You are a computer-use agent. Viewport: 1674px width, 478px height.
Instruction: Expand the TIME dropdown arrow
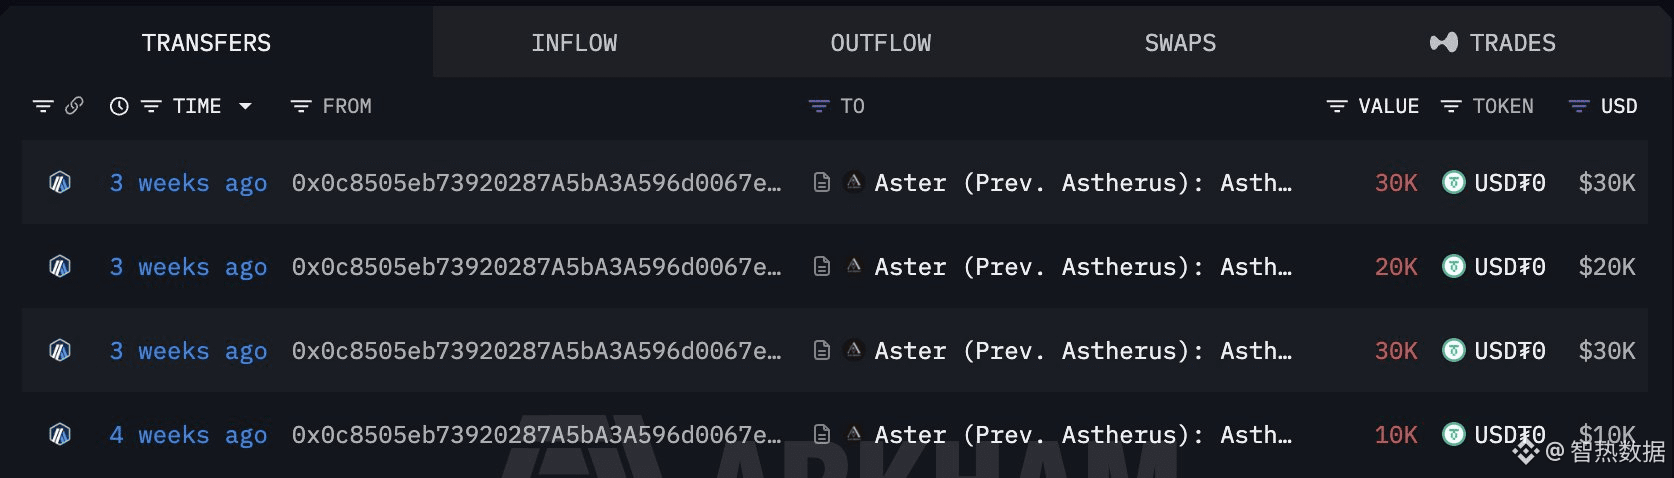point(245,106)
